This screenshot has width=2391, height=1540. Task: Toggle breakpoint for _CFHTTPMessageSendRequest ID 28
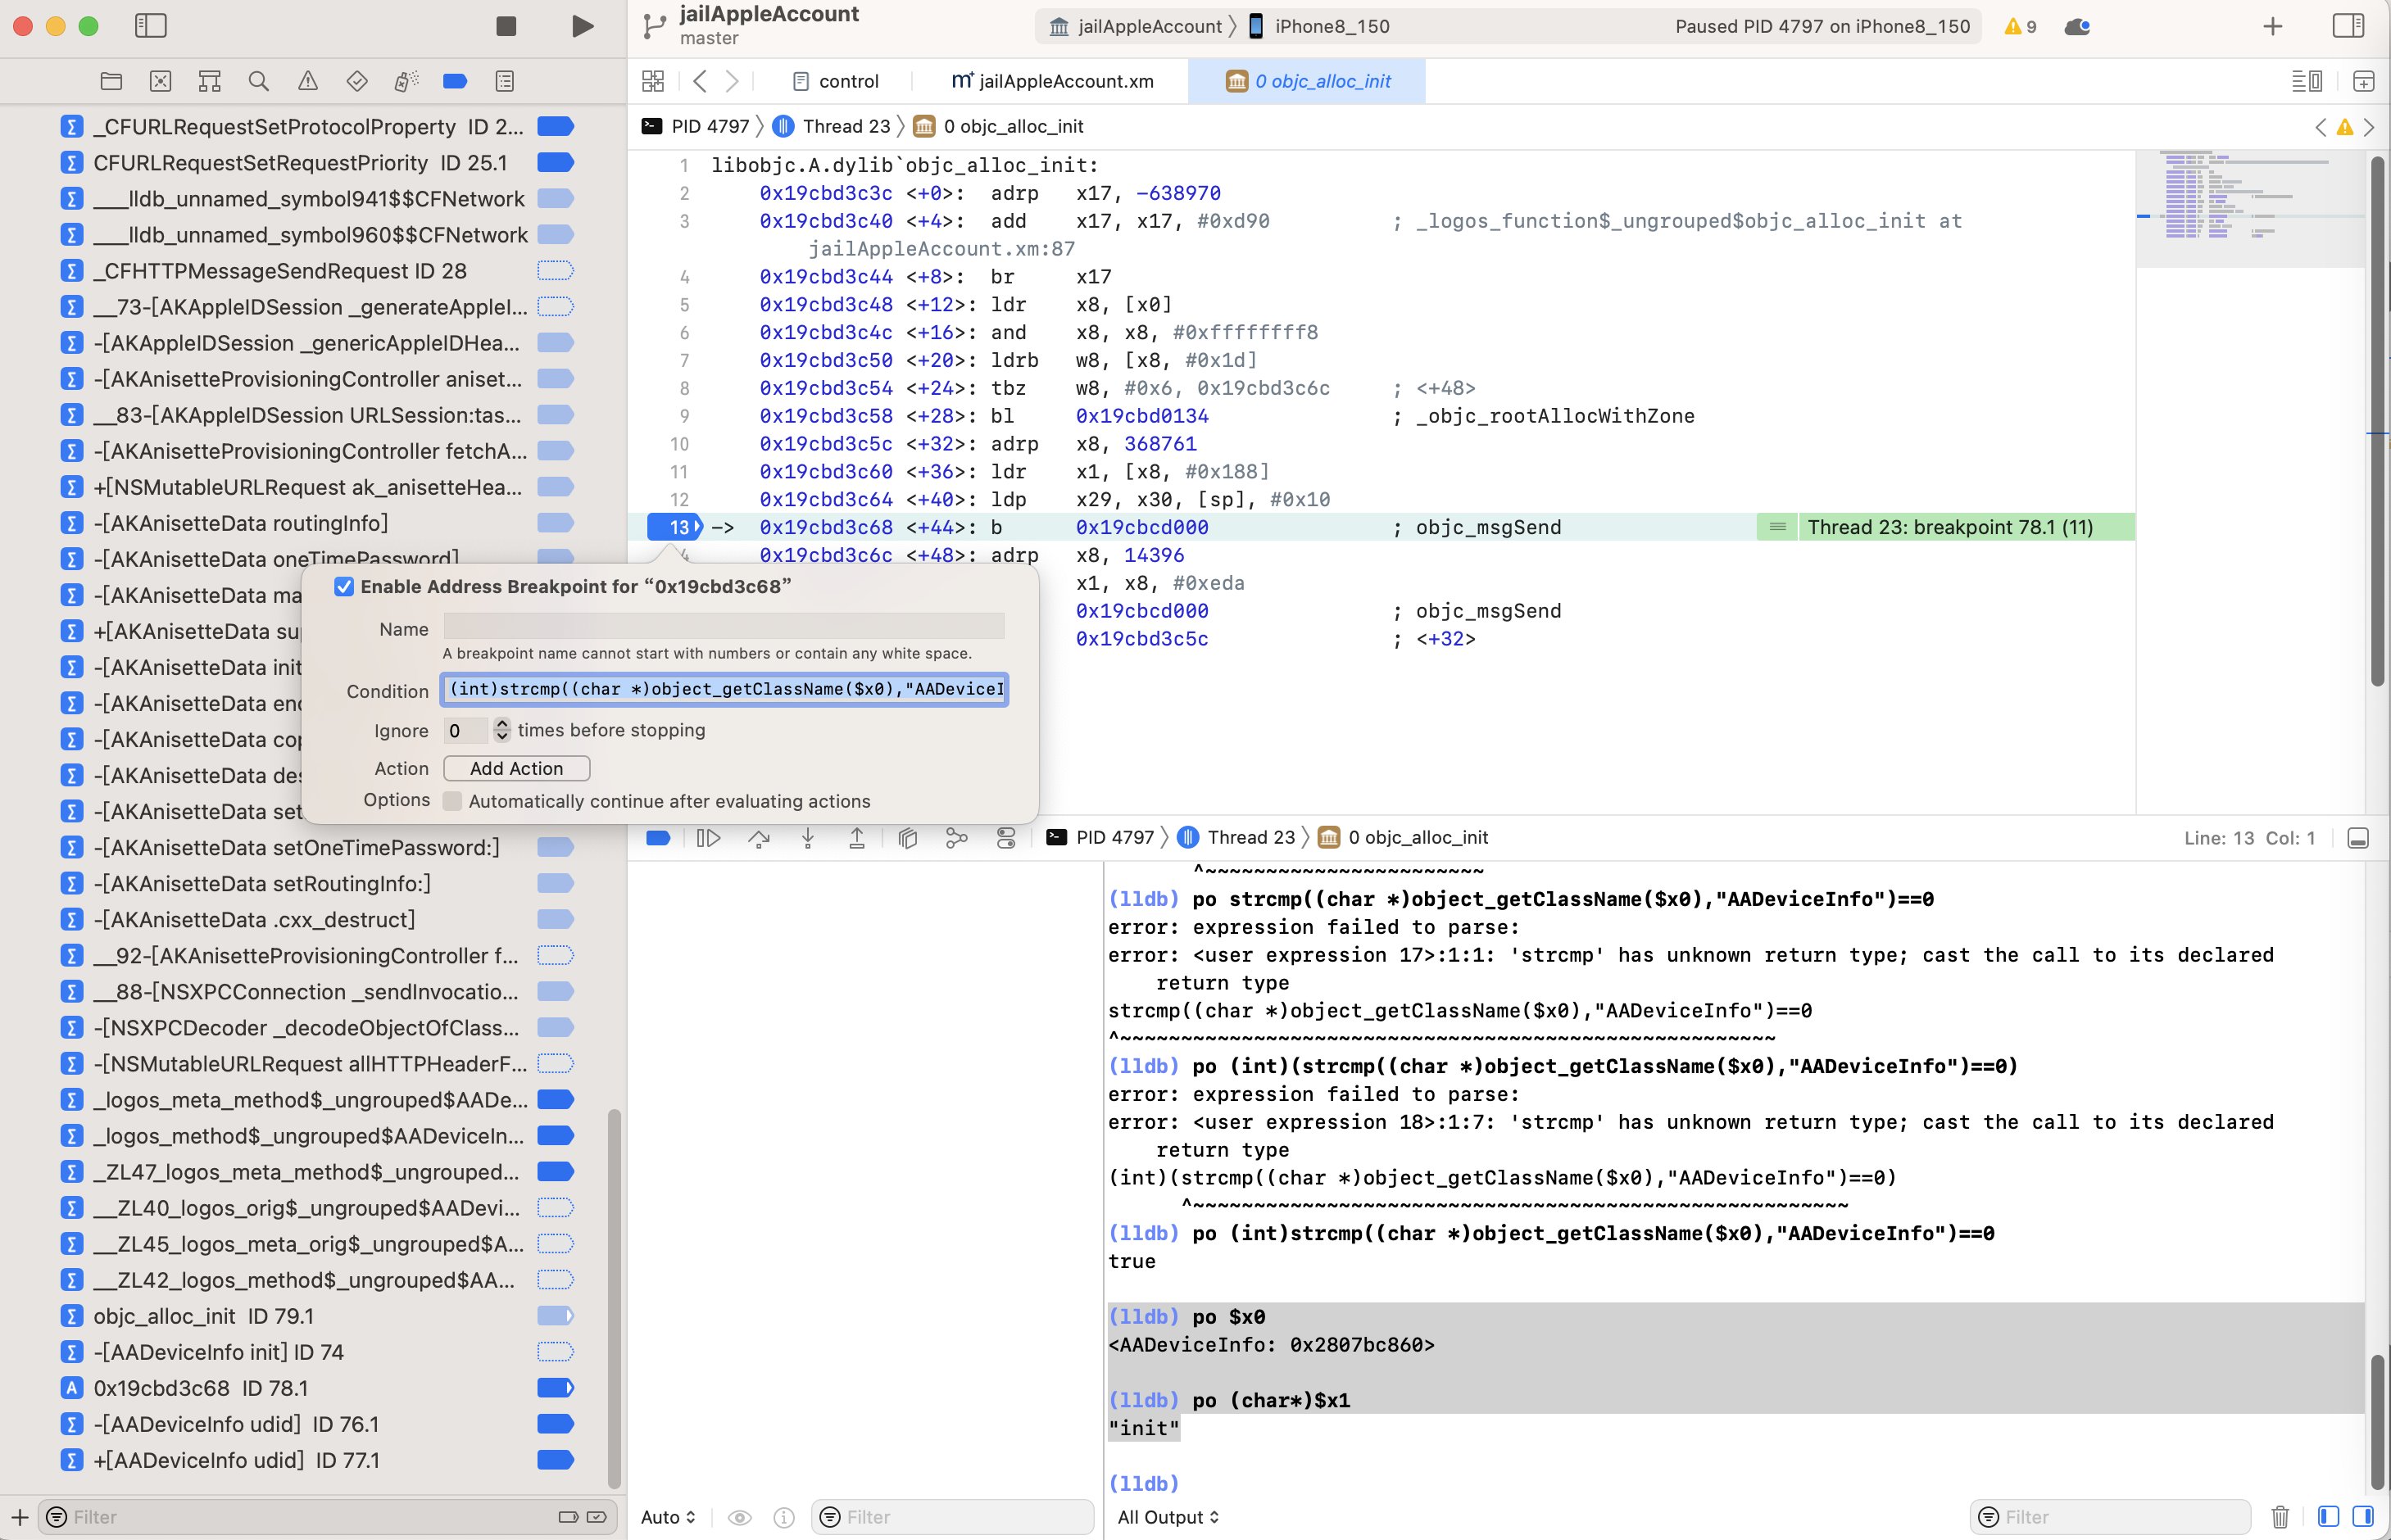coord(555,270)
